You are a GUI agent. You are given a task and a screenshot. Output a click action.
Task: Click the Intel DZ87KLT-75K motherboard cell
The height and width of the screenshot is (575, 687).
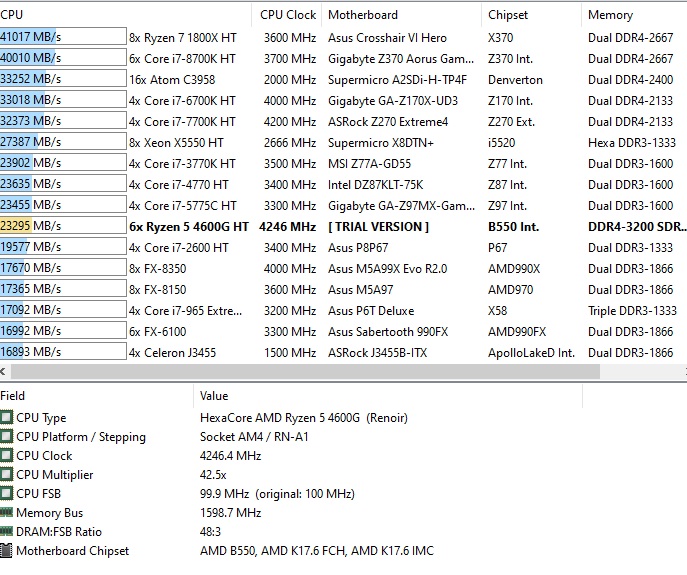click(375, 185)
